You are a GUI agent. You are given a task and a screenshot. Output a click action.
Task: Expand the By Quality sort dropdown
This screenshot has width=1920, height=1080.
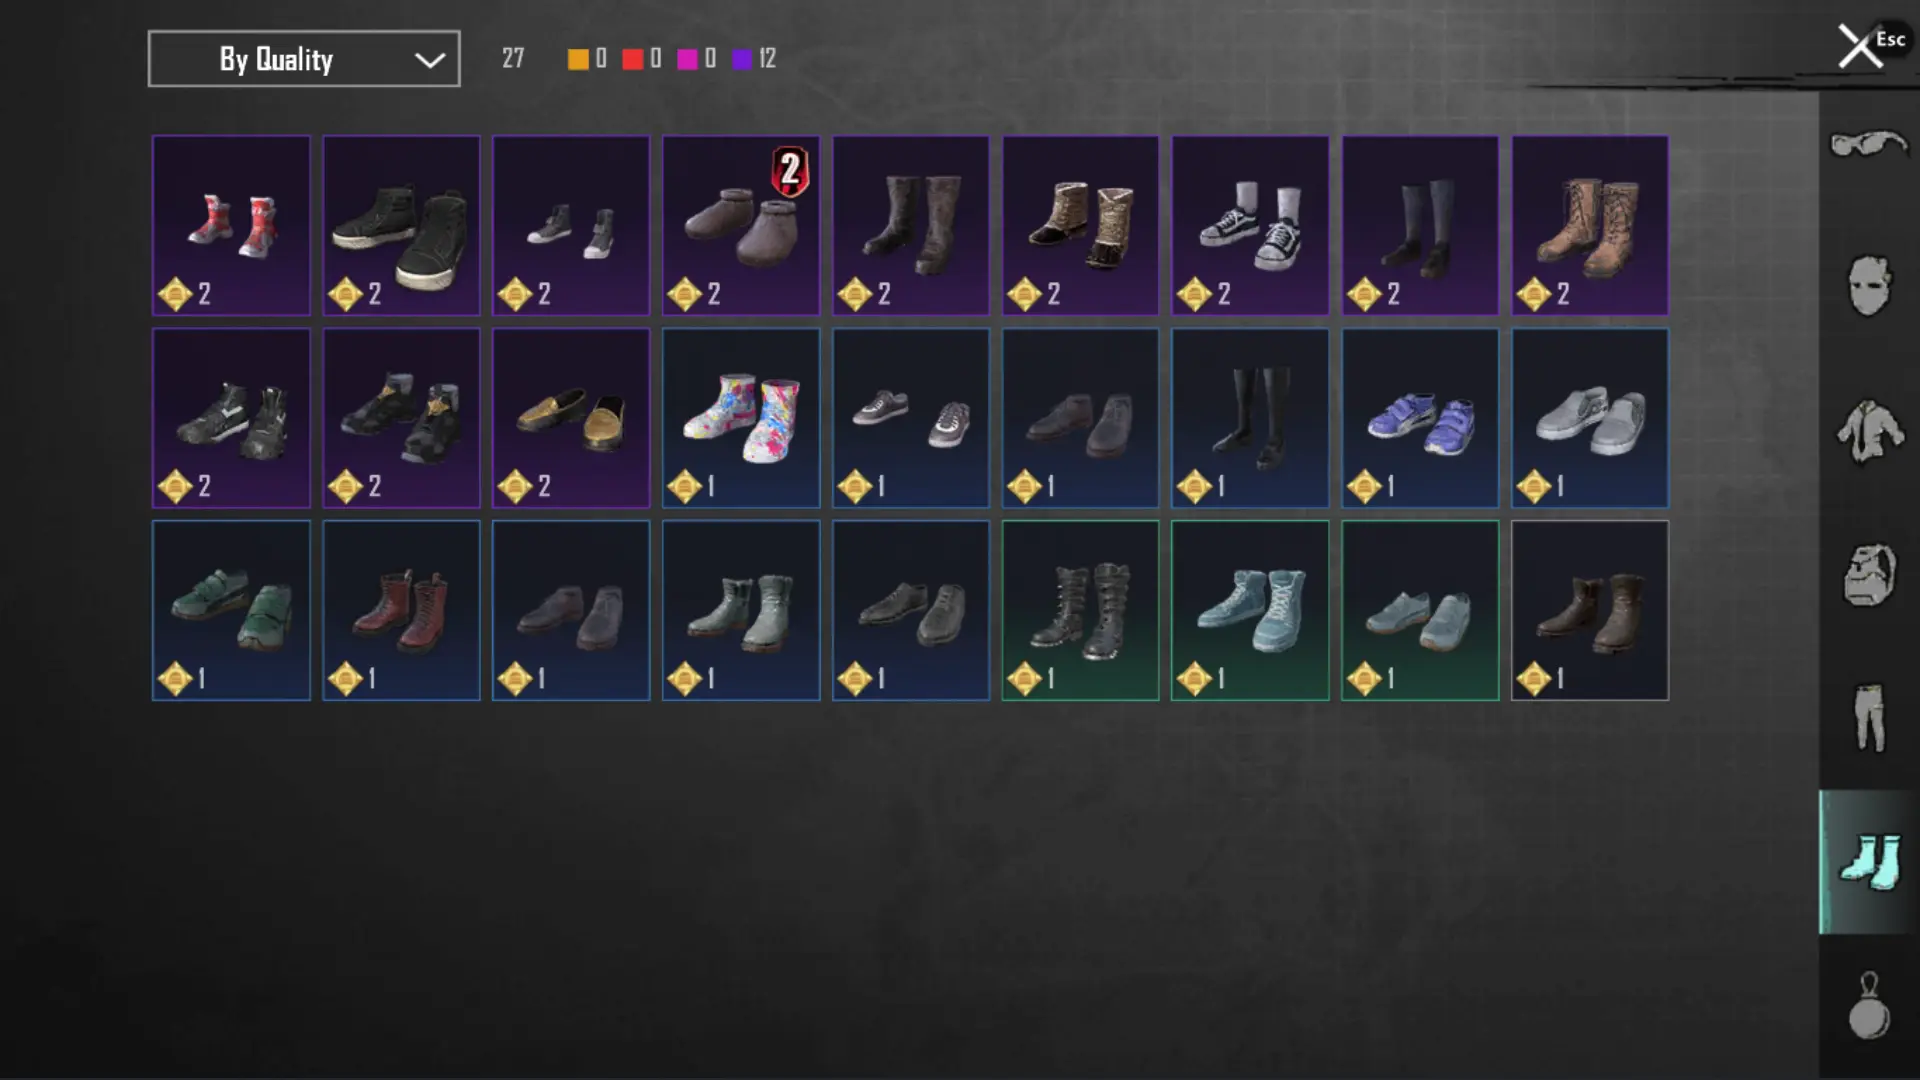point(304,59)
